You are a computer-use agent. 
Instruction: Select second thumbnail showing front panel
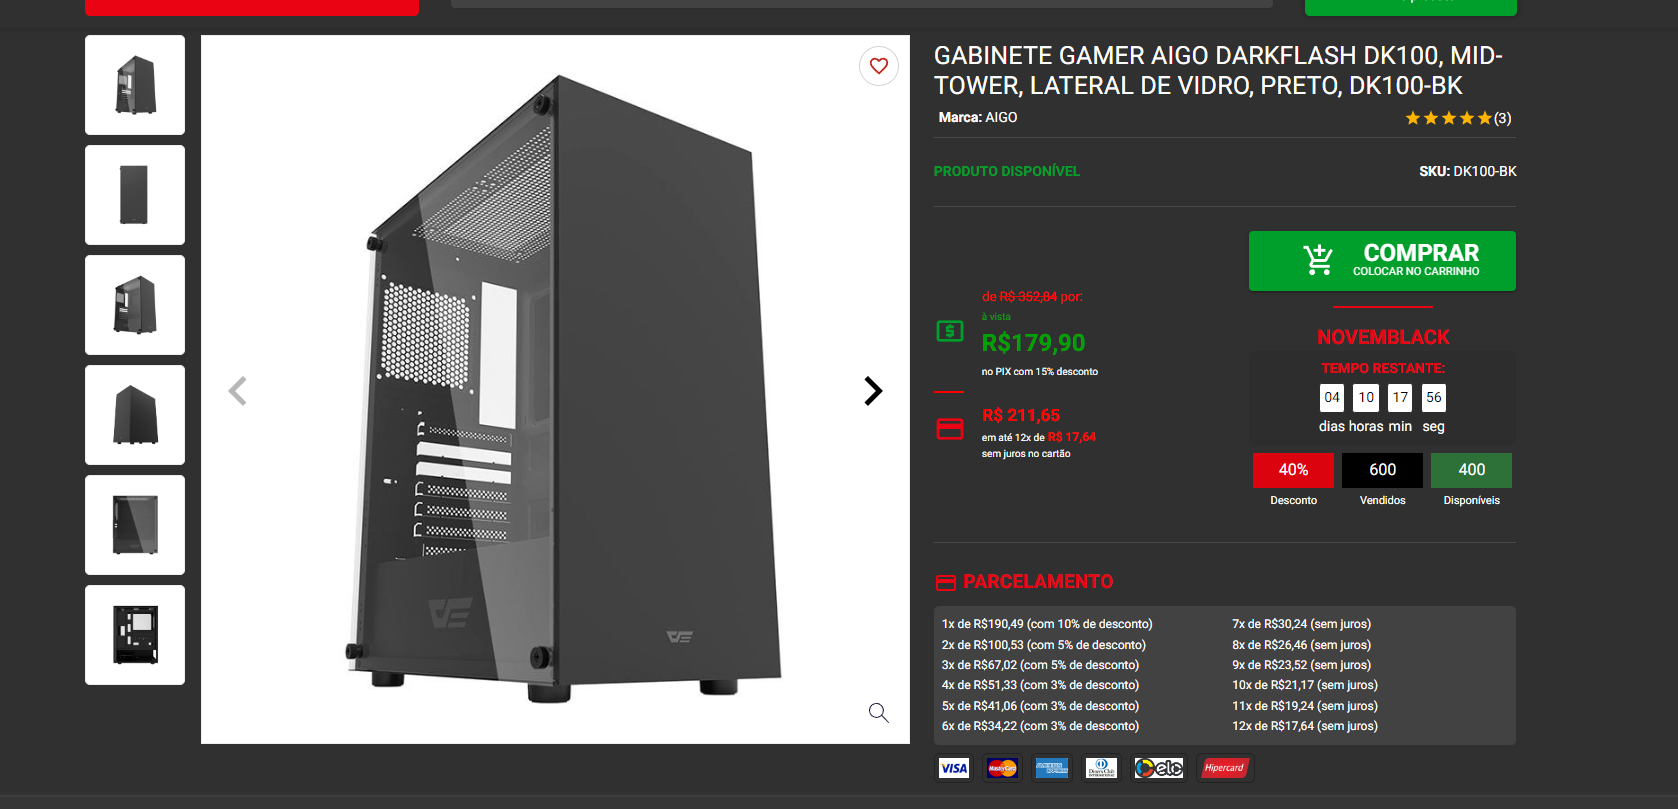pyautogui.click(x=135, y=195)
